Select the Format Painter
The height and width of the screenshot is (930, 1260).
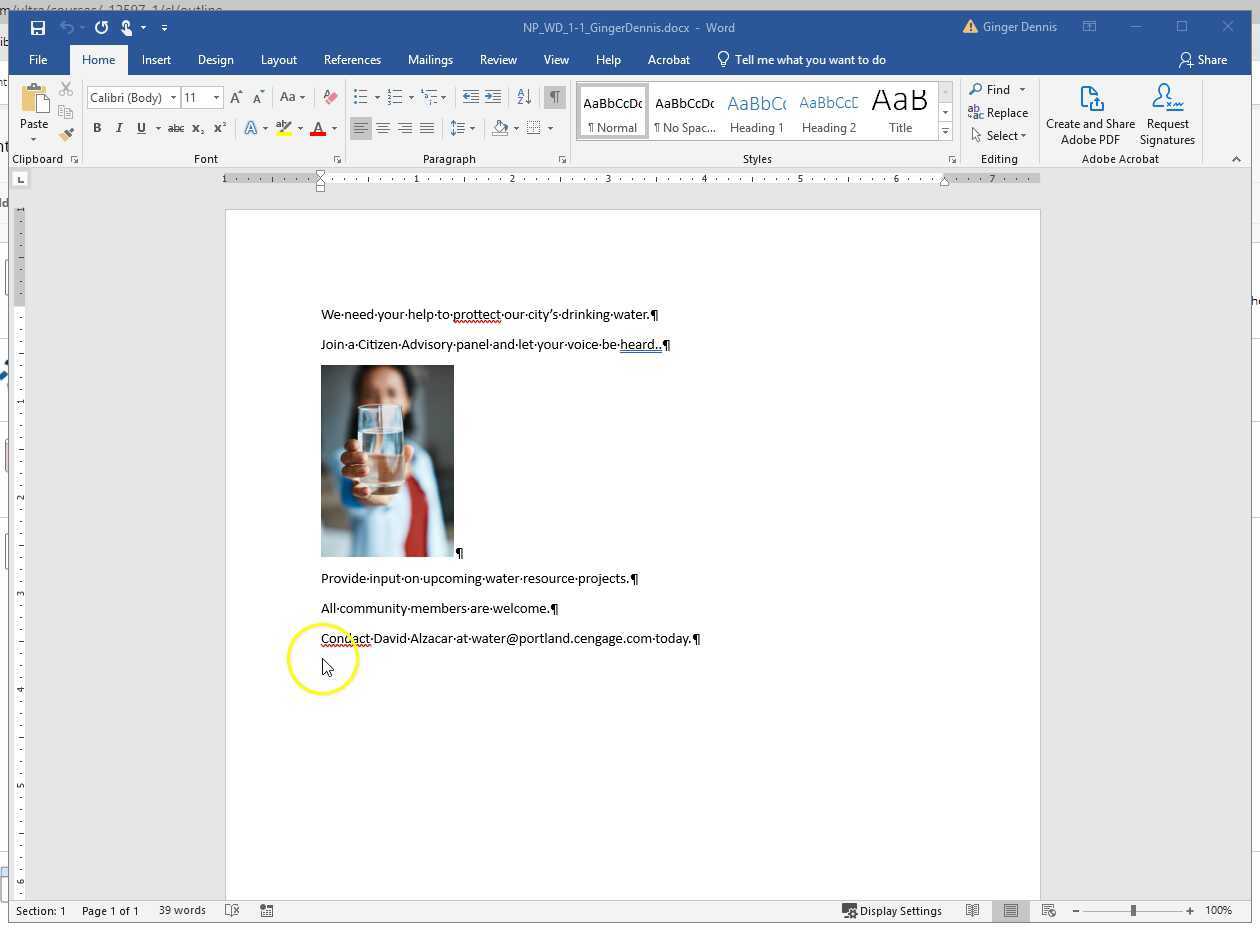pos(65,134)
